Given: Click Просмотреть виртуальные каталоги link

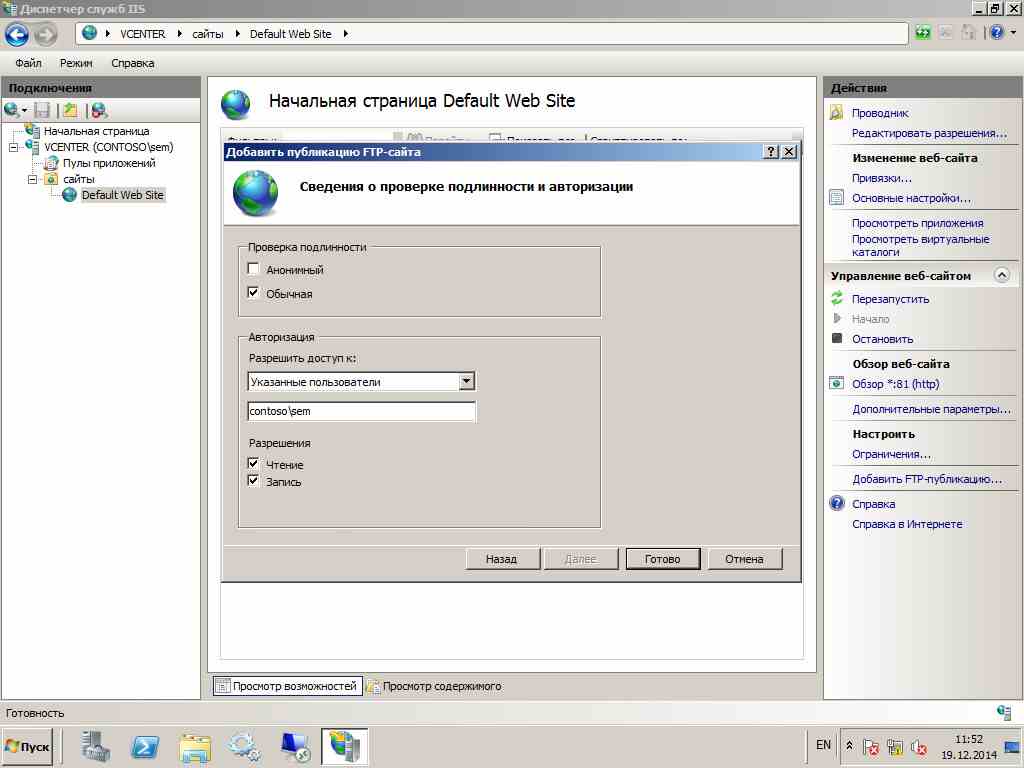Looking at the screenshot, I should [920, 246].
